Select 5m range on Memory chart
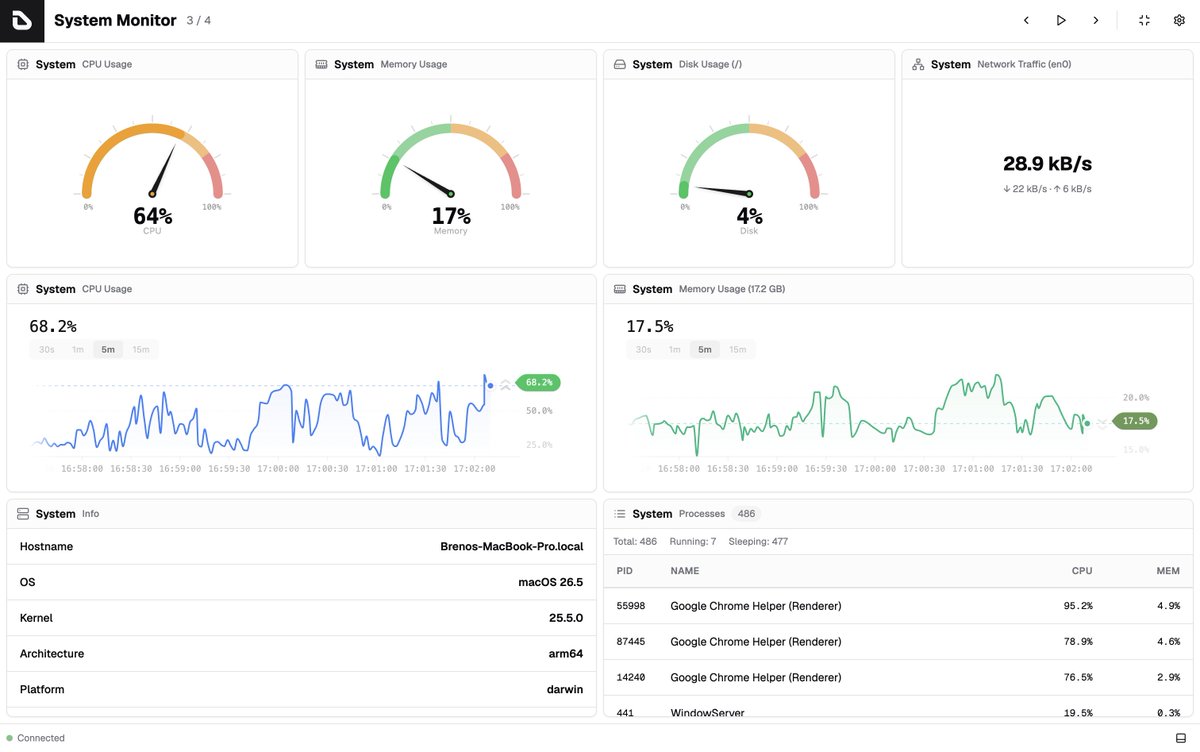 pyautogui.click(x=705, y=350)
